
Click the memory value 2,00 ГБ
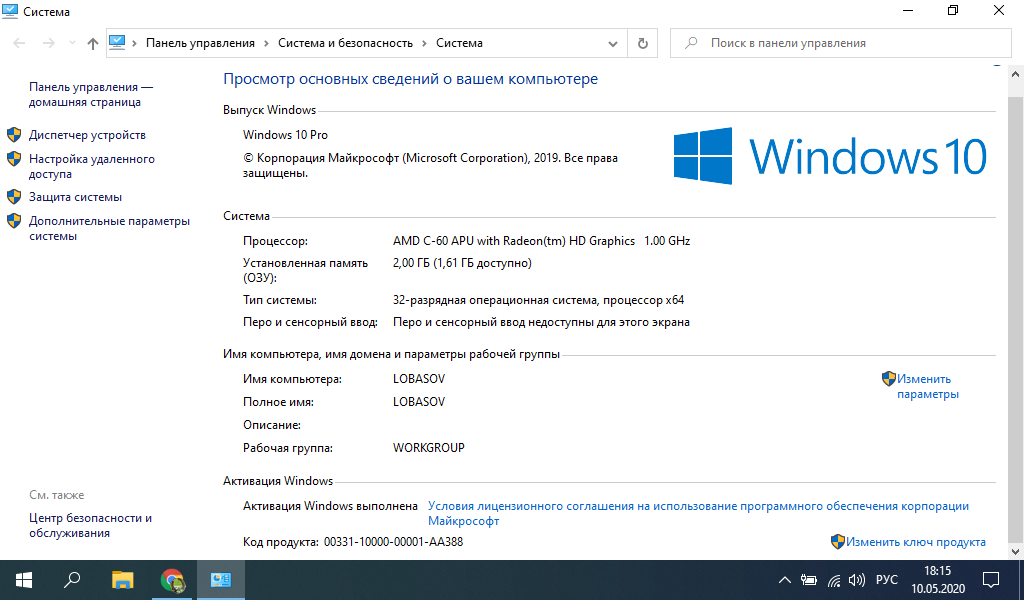(x=462, y=263)
